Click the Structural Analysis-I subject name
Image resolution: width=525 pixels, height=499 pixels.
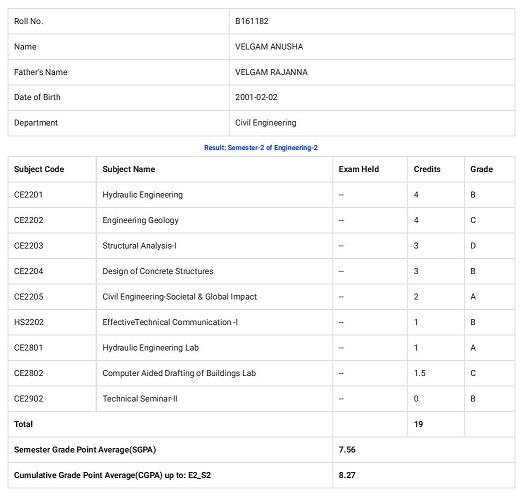tap(139, 246)
